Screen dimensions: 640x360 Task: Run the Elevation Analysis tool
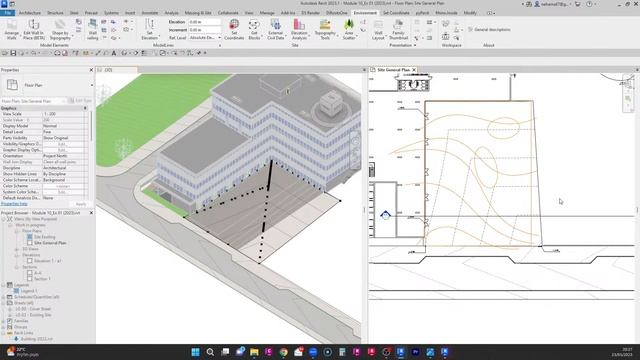(x=299, y=29)
